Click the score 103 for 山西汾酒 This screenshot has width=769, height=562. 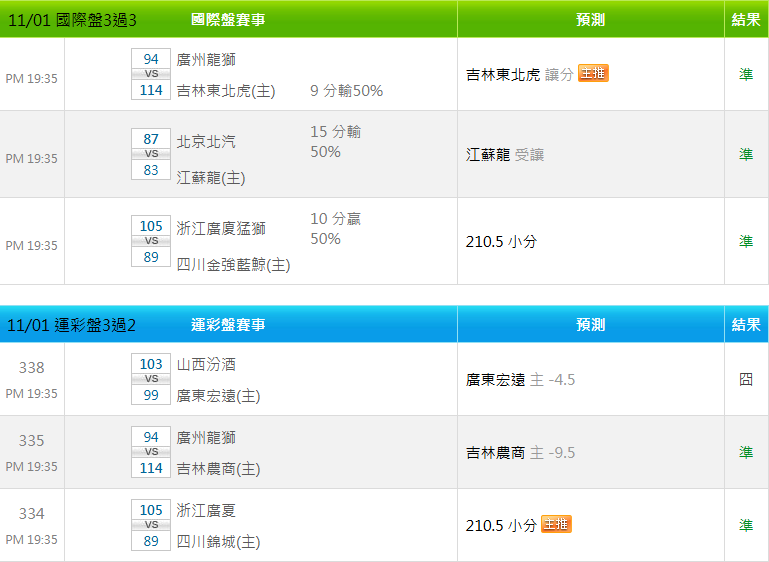[151, 364]
